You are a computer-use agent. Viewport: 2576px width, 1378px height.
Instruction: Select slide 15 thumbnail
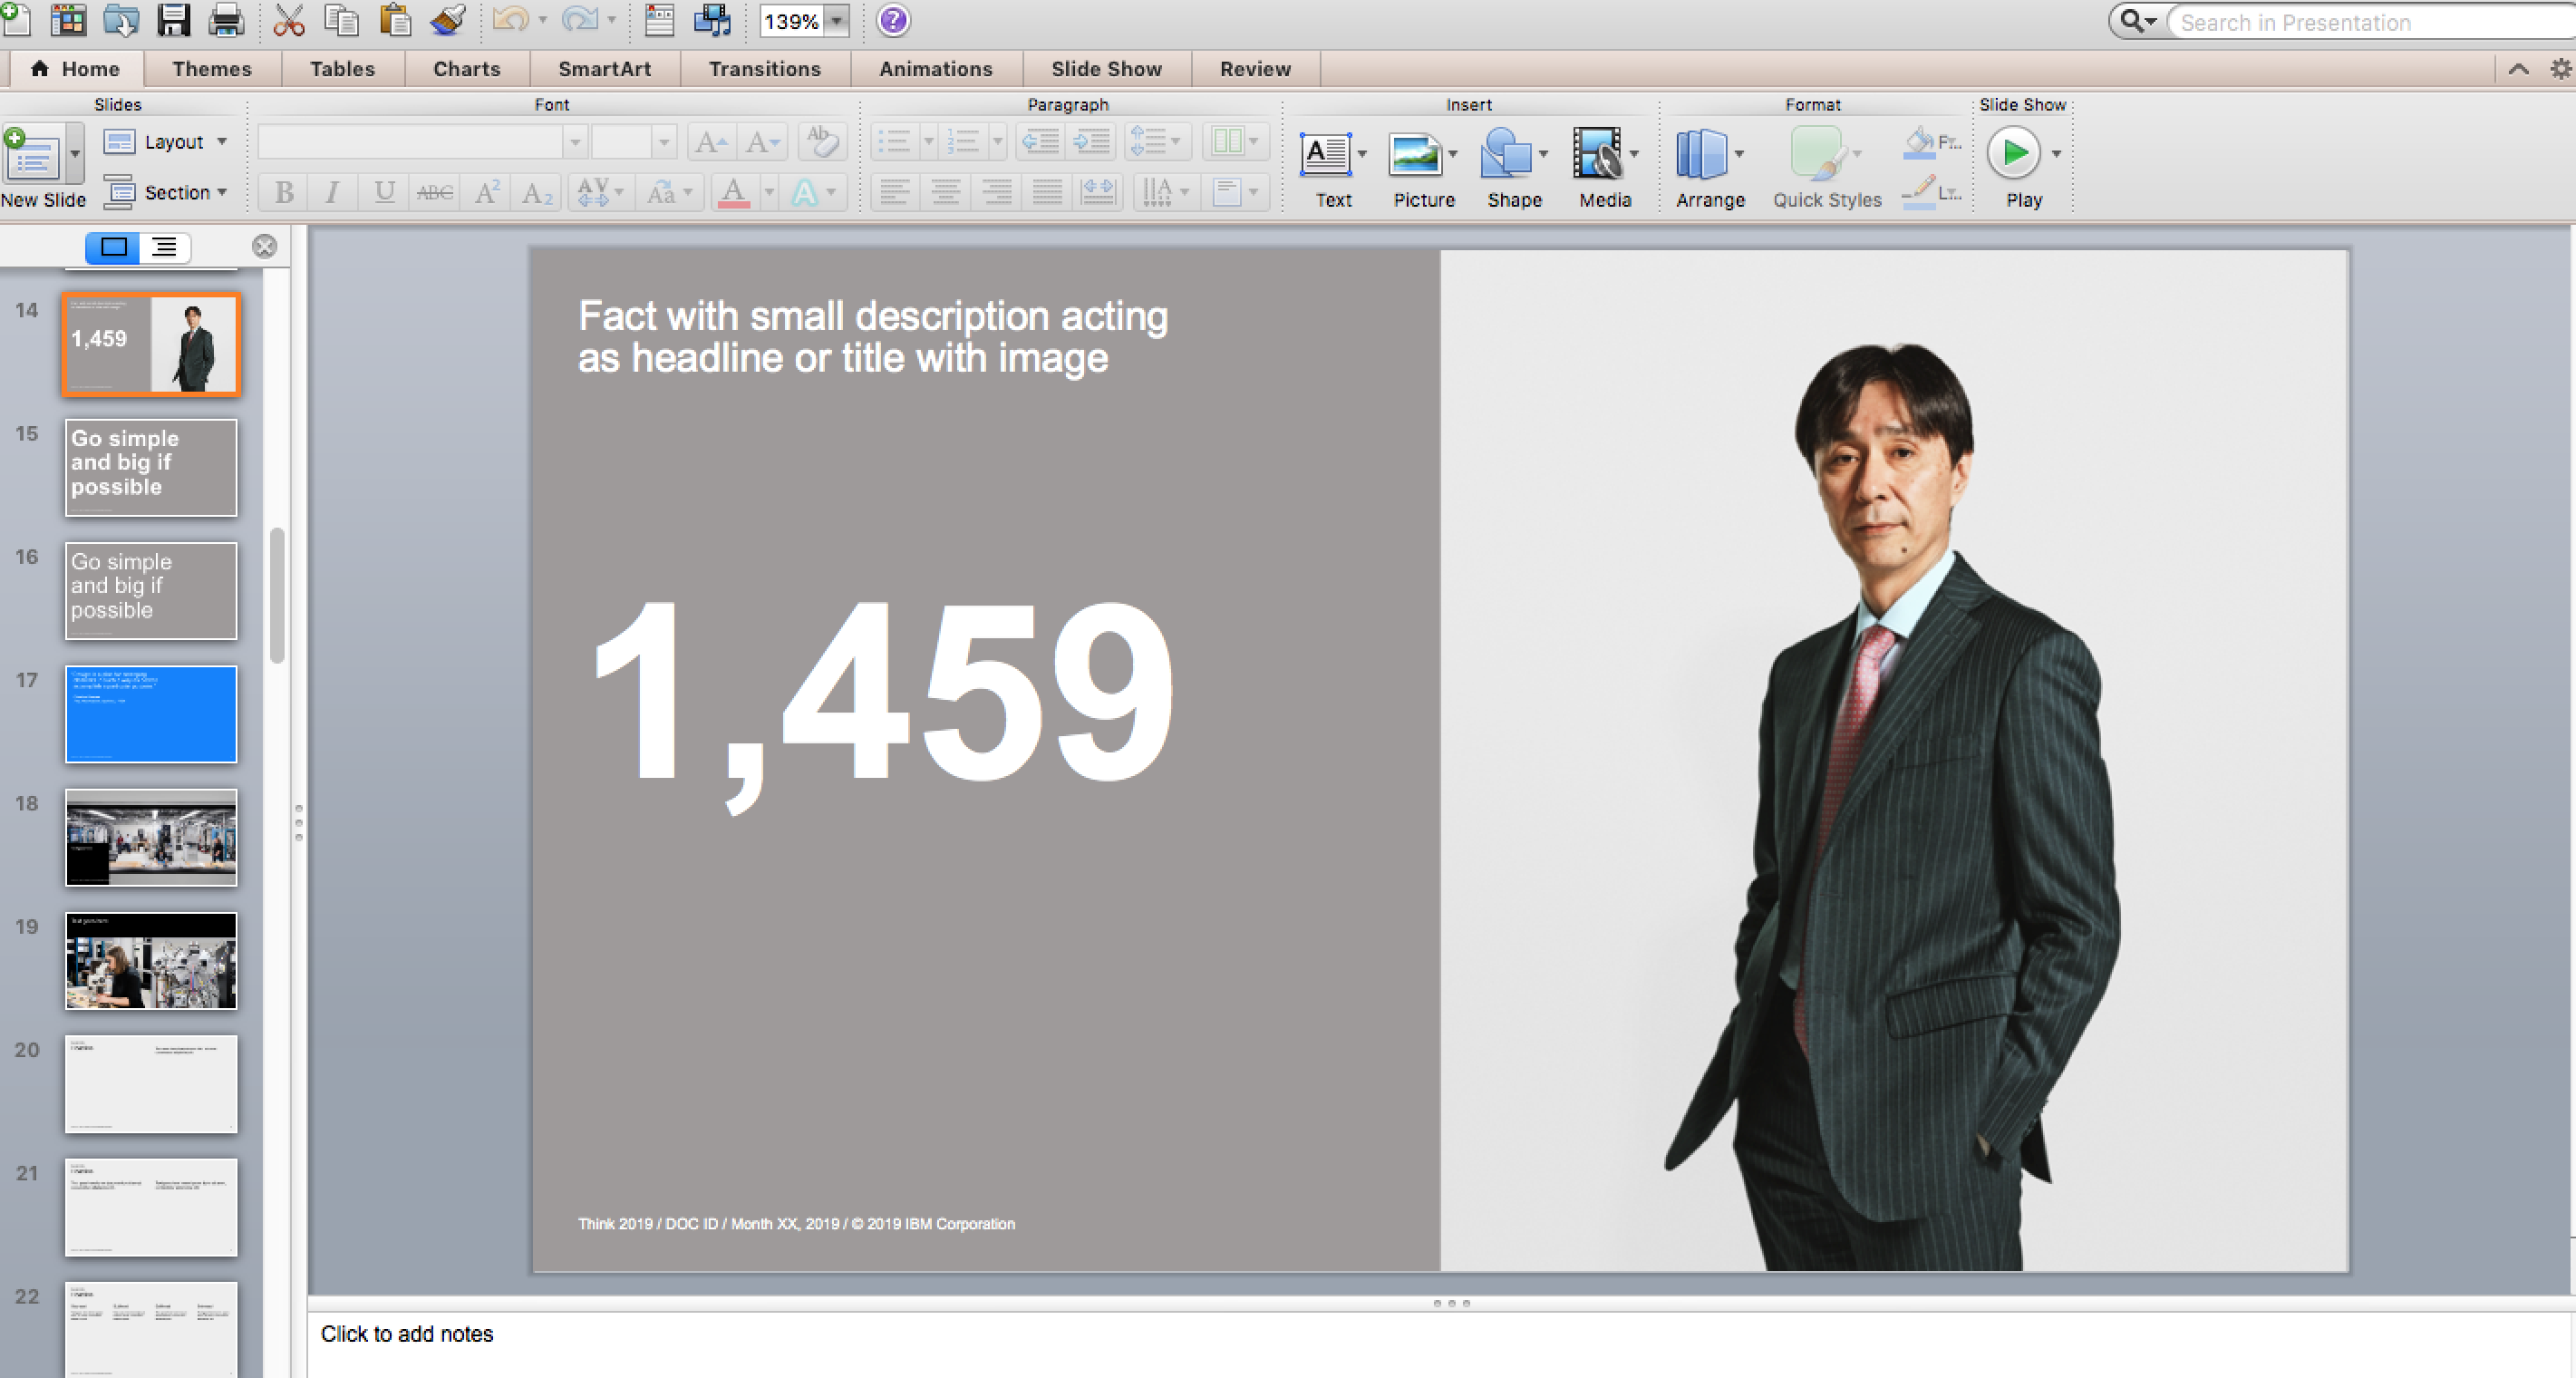point(151,468)
